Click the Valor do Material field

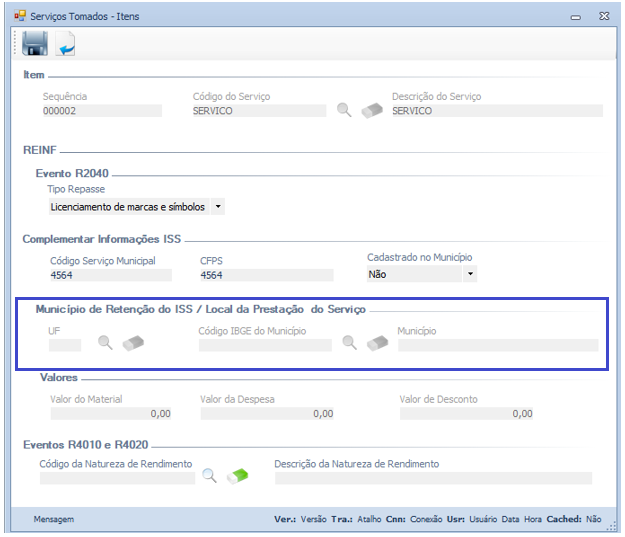tap(111, 414)
